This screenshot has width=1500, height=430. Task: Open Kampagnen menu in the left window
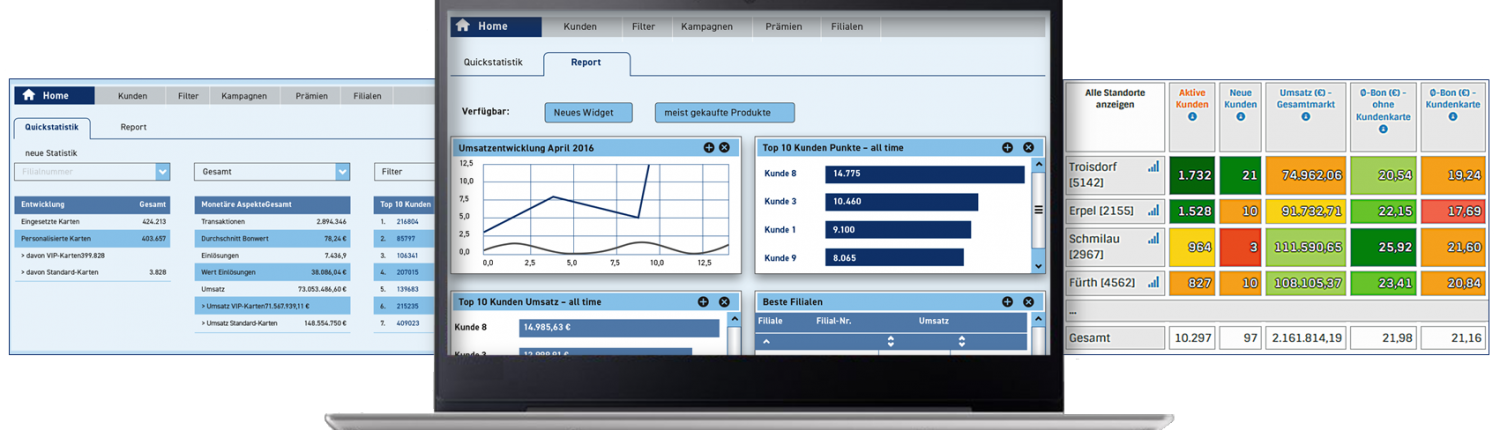tap(244, 96)
